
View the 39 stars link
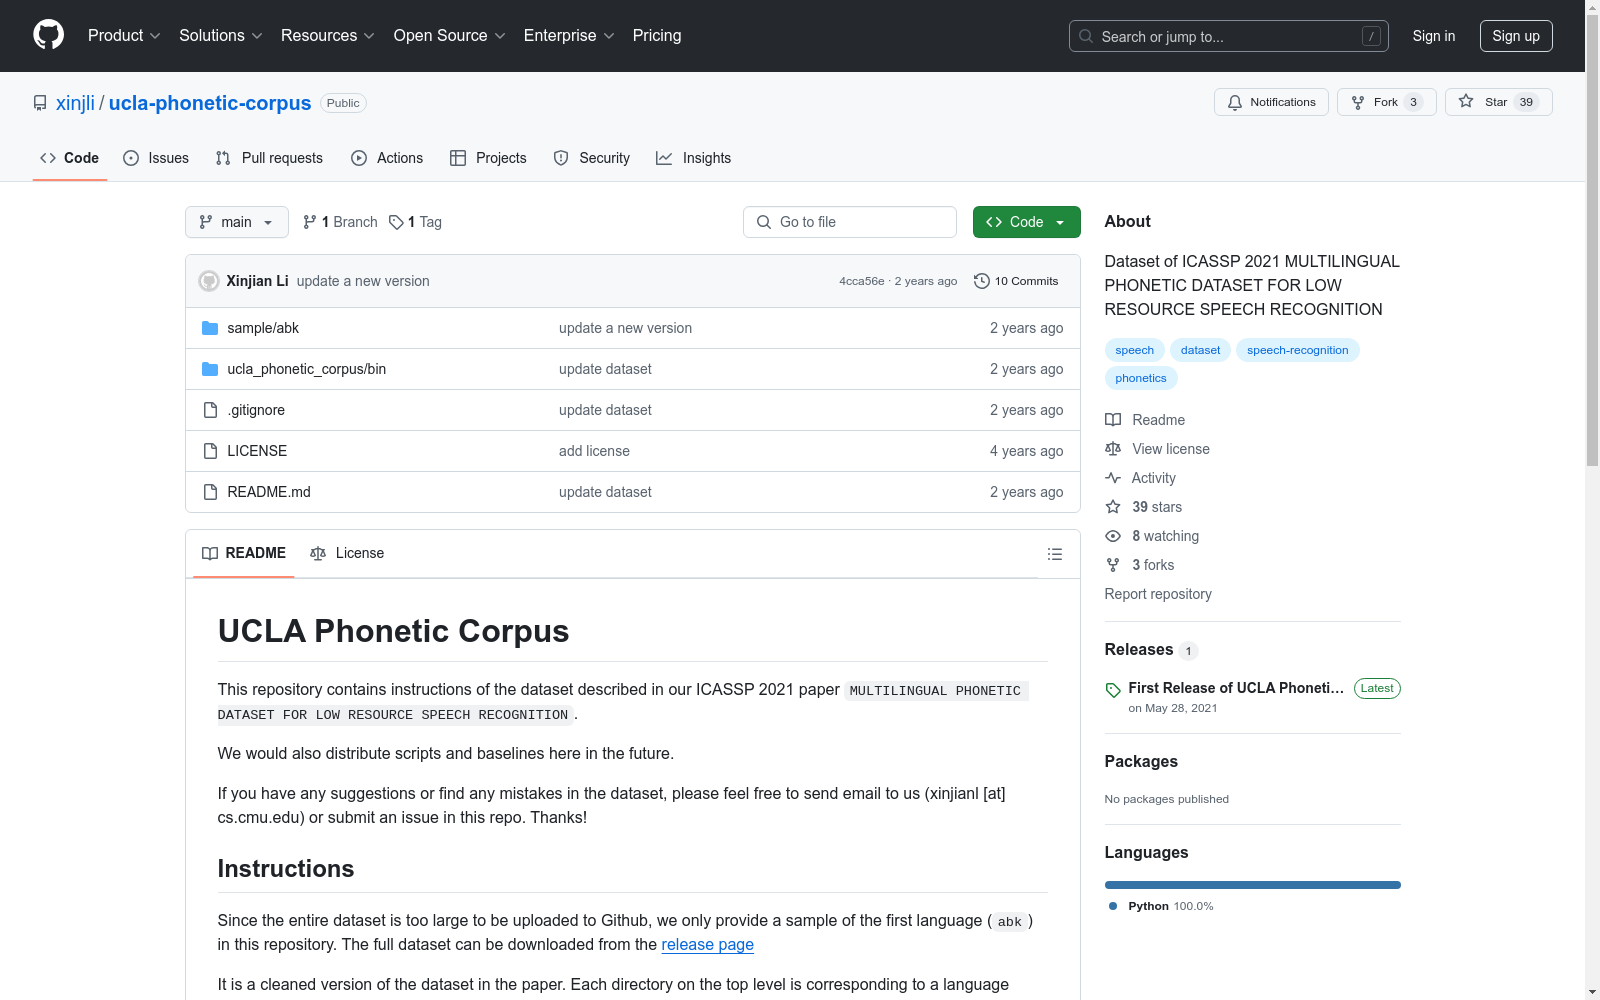pyautogui.click(x=1143, y=507)
